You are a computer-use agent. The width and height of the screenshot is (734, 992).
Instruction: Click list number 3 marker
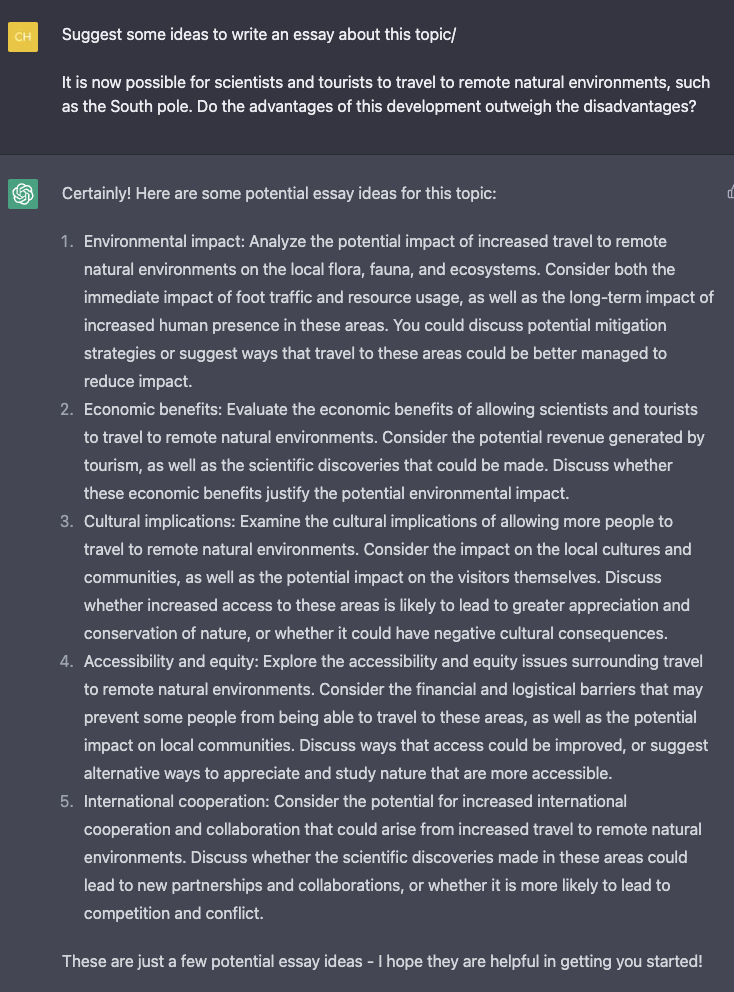coord(67,521)
